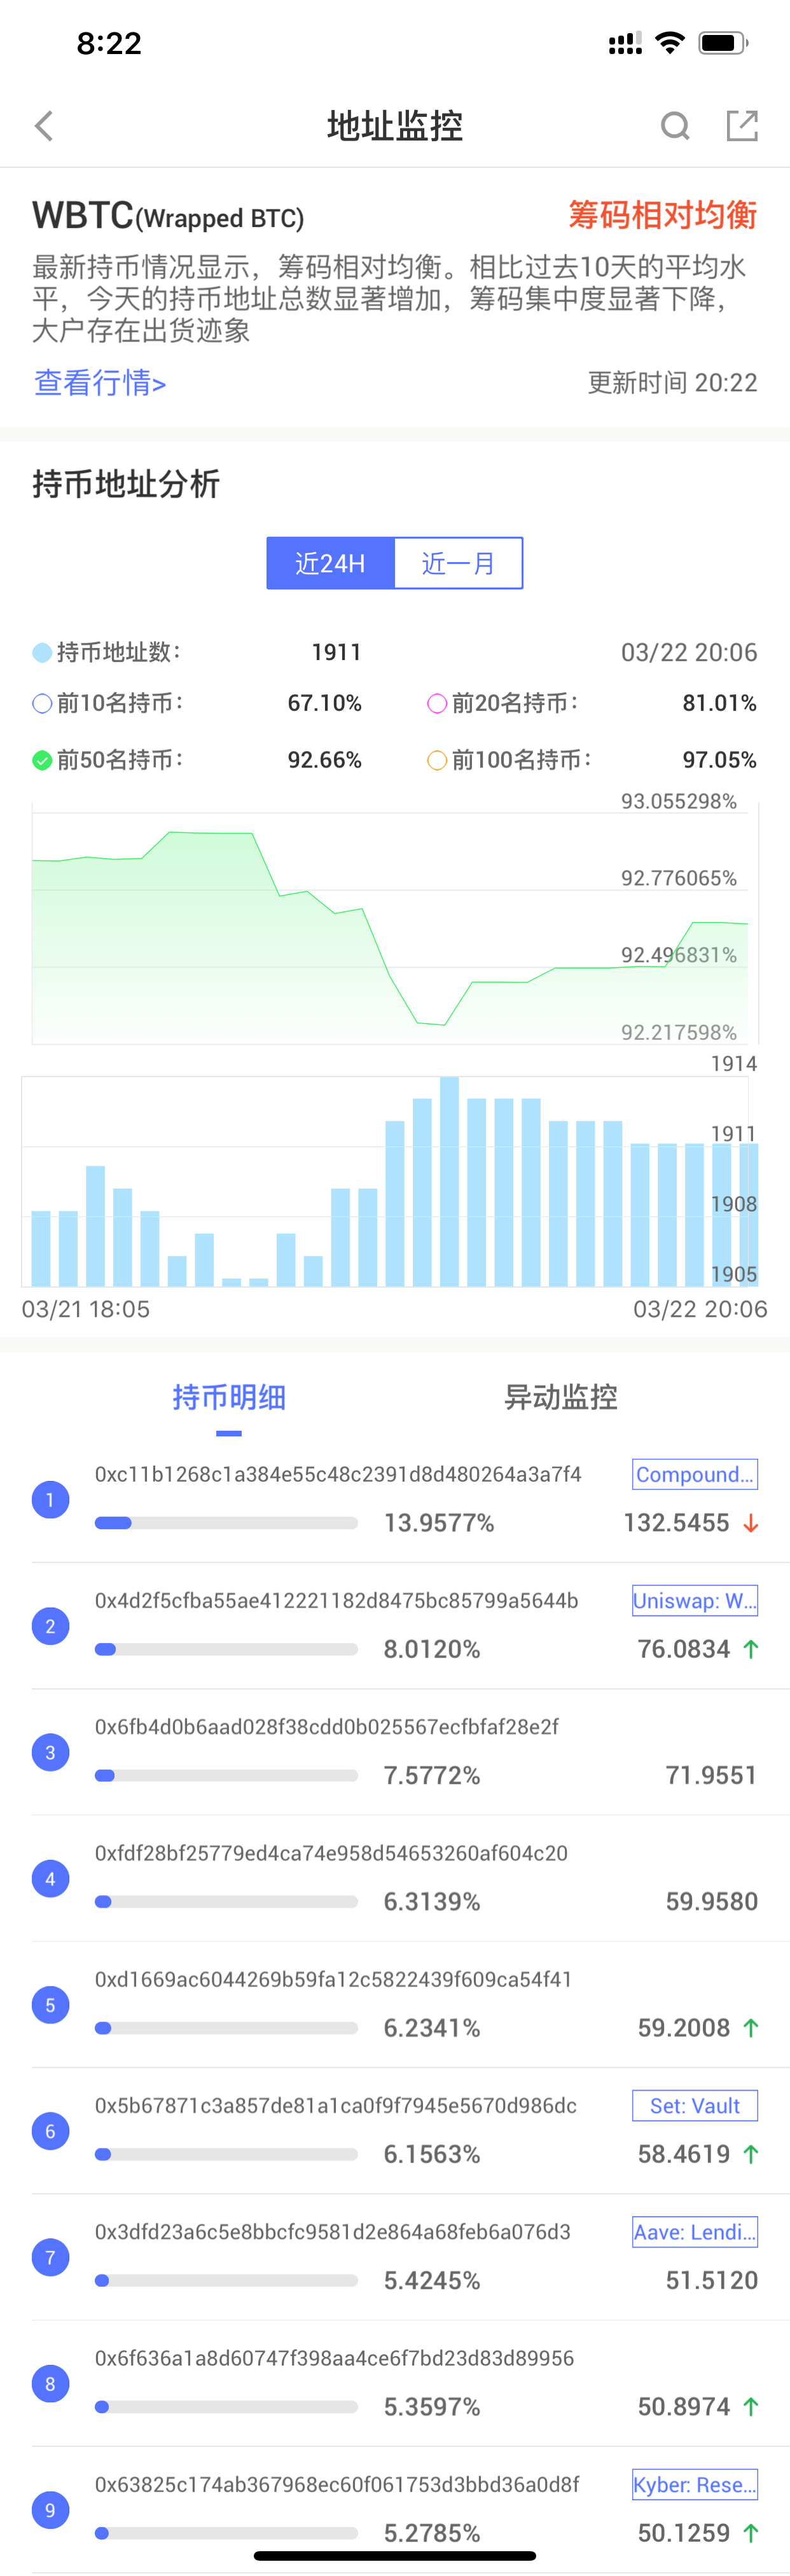790x2576 pixels.
Task: Tap address 0xd1669ac6044269b59fa12c5822439f609ca54f41
Action: tap(333, 1979)
